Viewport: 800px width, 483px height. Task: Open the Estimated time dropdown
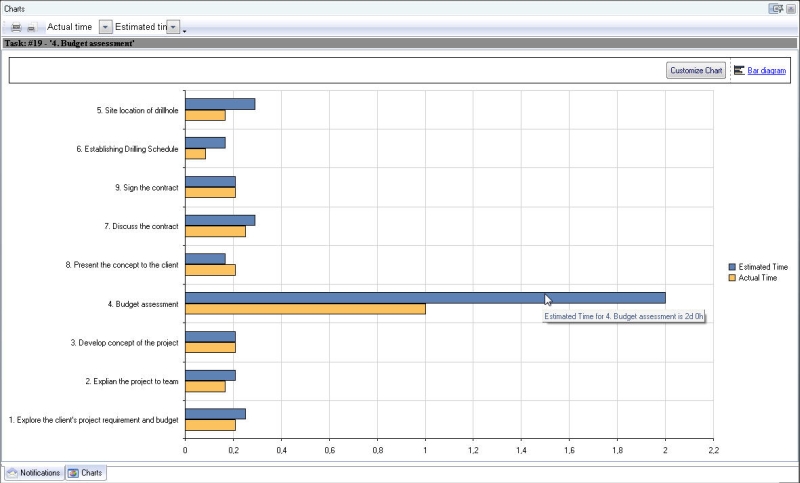[x=173, y=27]
